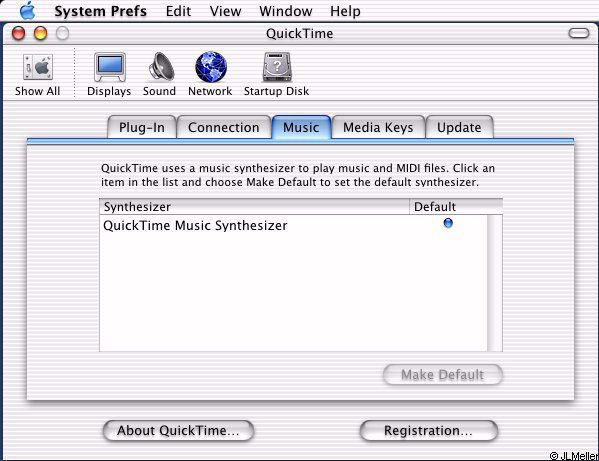Open the View menu
This screenshot has width=599, height=461.
pos(225,11)
